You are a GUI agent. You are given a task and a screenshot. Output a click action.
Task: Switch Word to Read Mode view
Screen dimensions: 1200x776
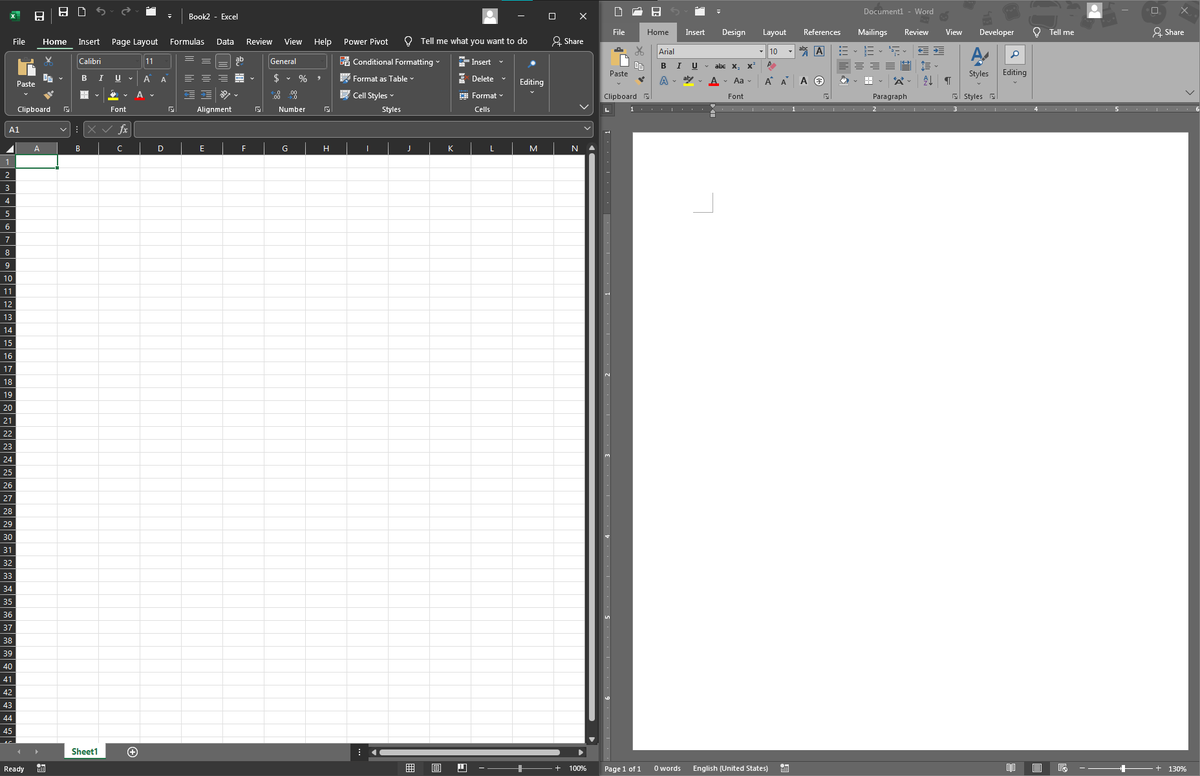pyautogui.click(x=1013, y=768)
